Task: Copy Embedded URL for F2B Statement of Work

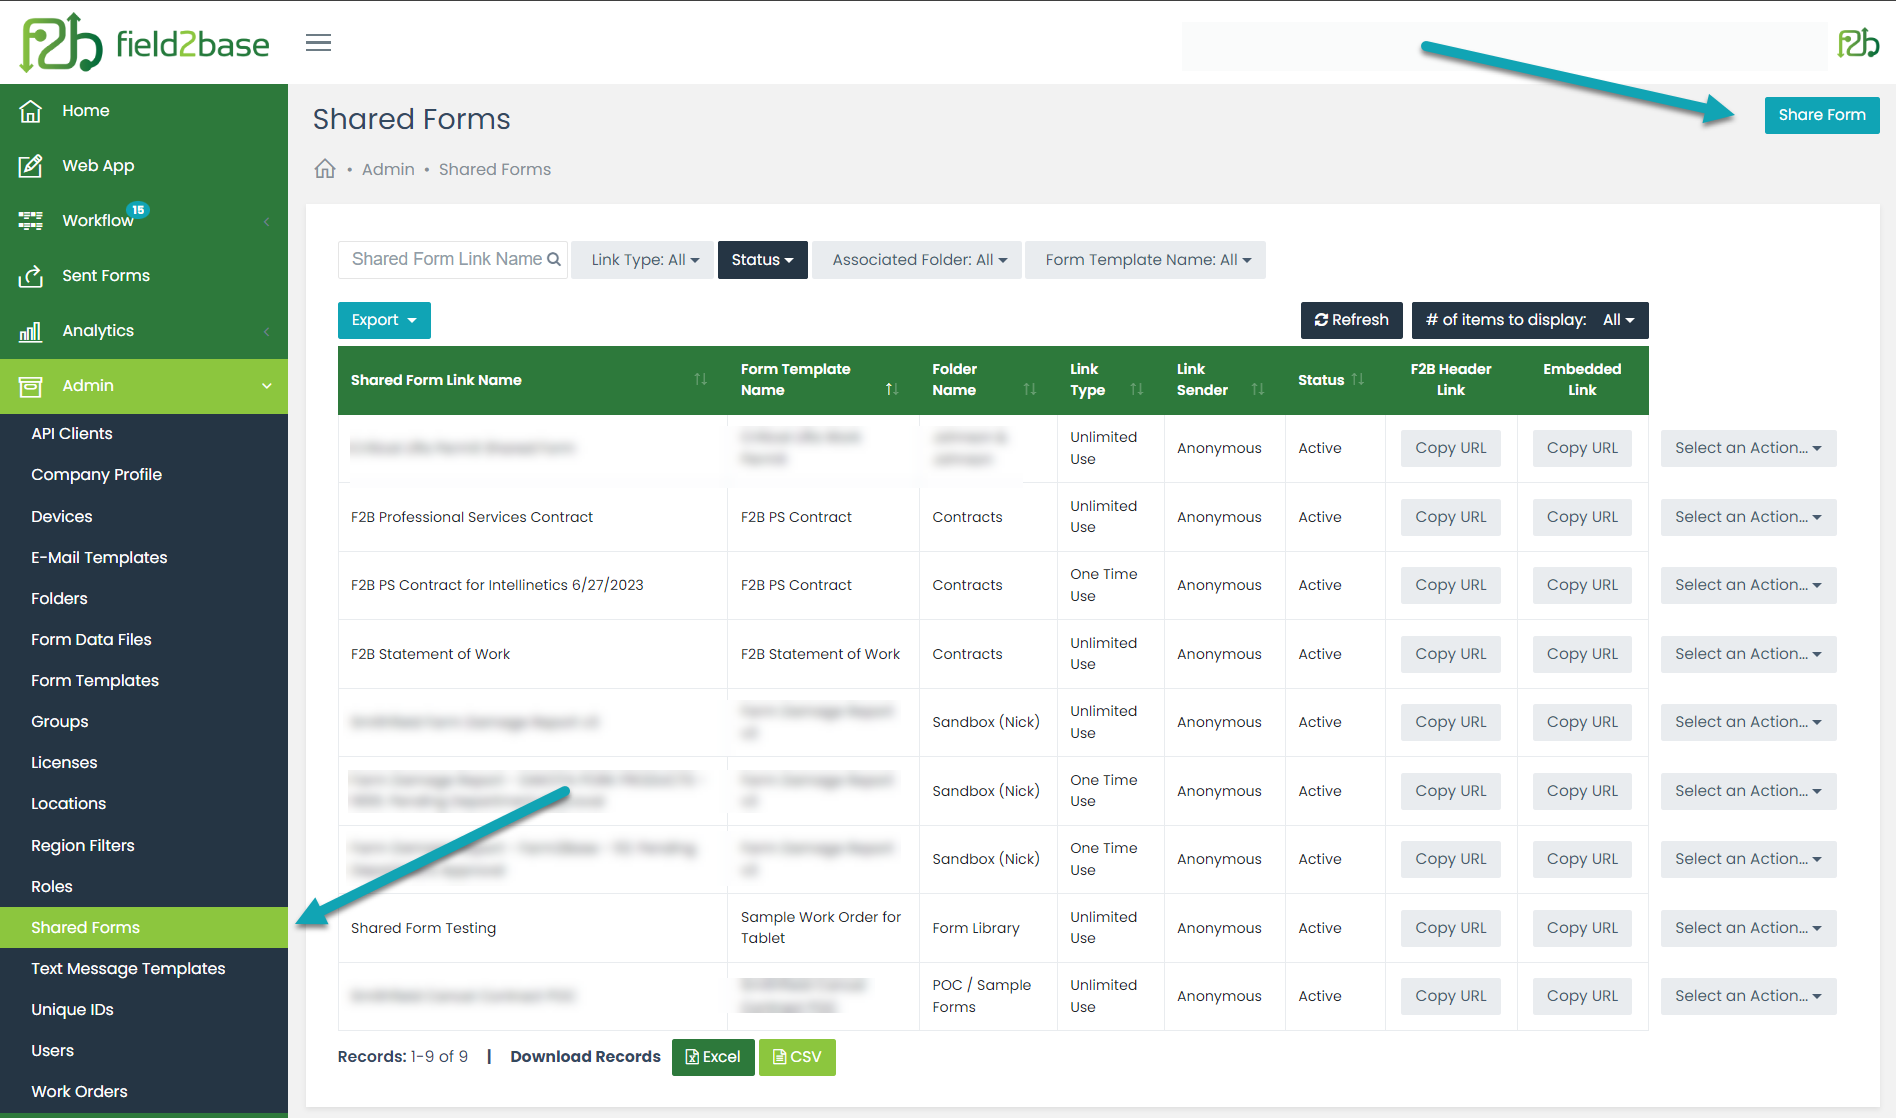Action: (1582, 654)
